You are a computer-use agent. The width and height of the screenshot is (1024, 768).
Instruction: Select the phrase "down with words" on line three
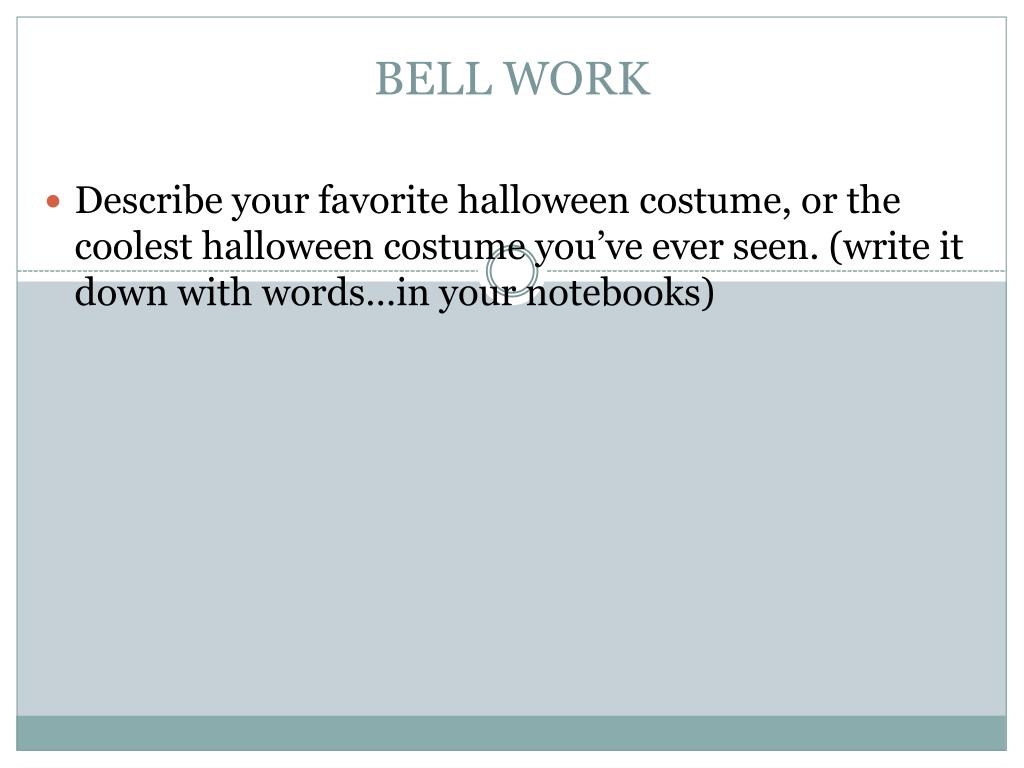[219, 293]
